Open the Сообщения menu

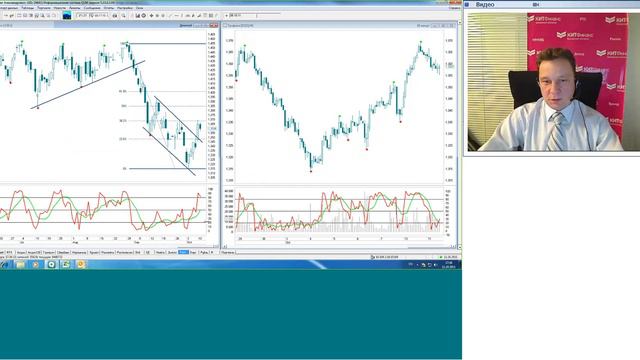(x=92, y=8)
